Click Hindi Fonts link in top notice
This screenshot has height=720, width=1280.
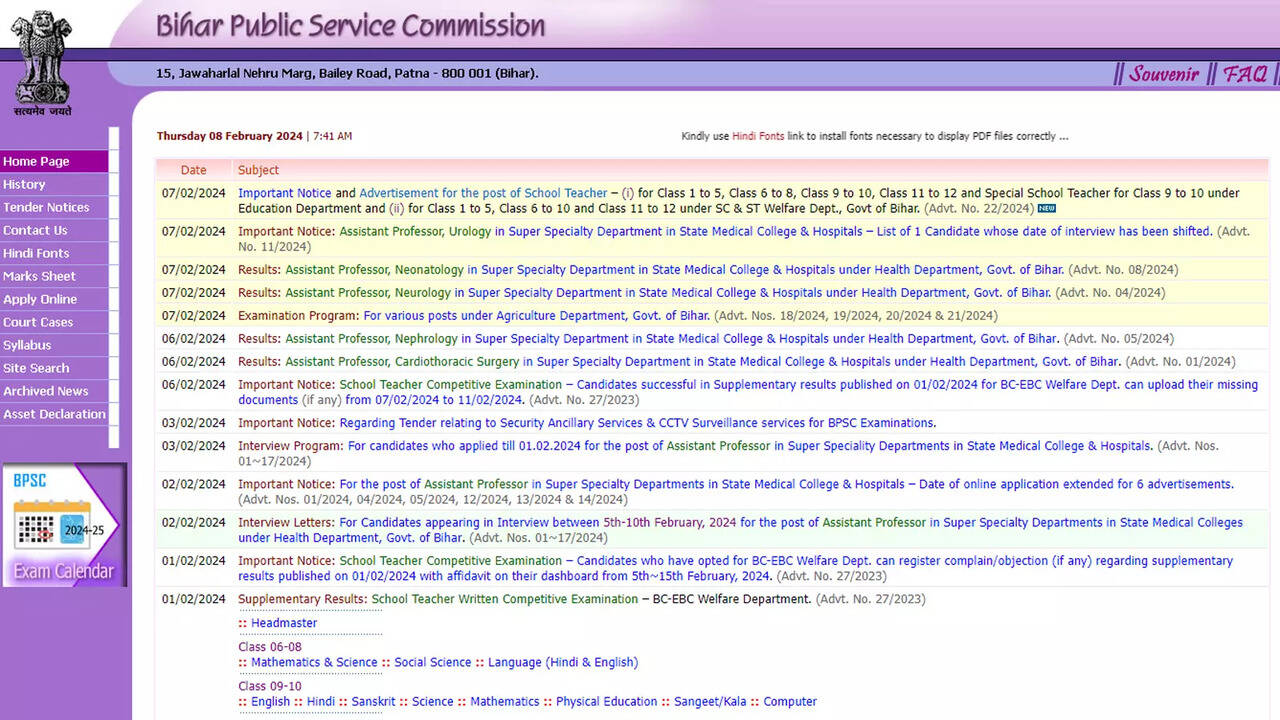tap(758, 136)
